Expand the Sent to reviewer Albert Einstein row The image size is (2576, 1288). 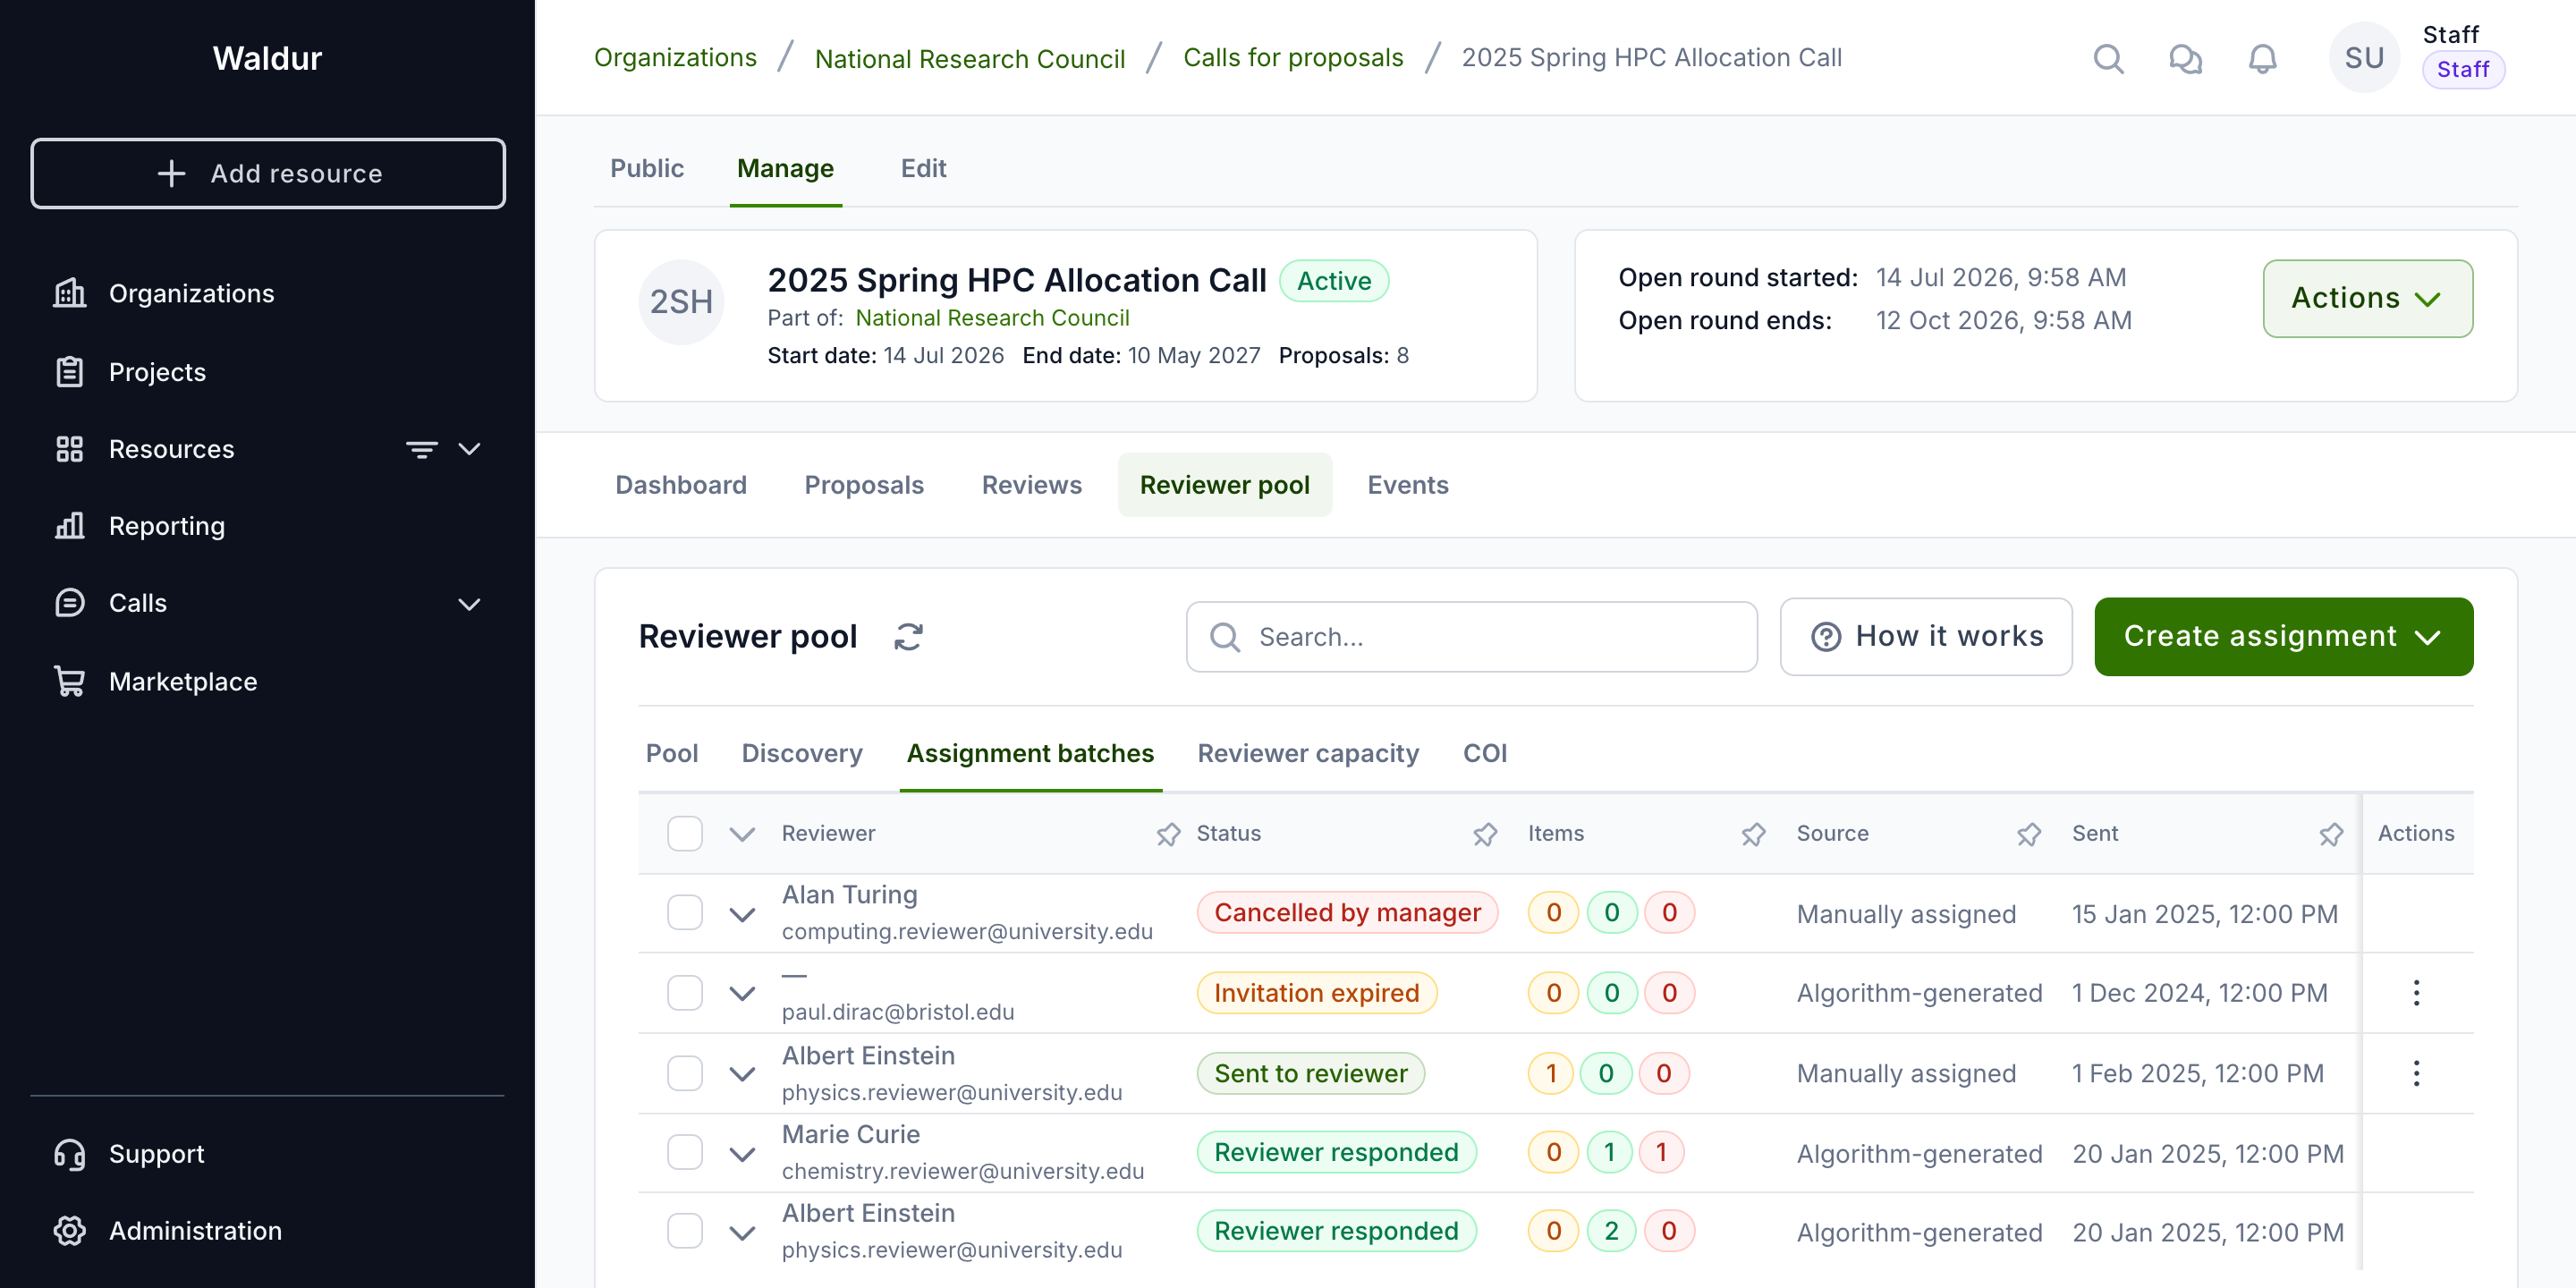742,1075
